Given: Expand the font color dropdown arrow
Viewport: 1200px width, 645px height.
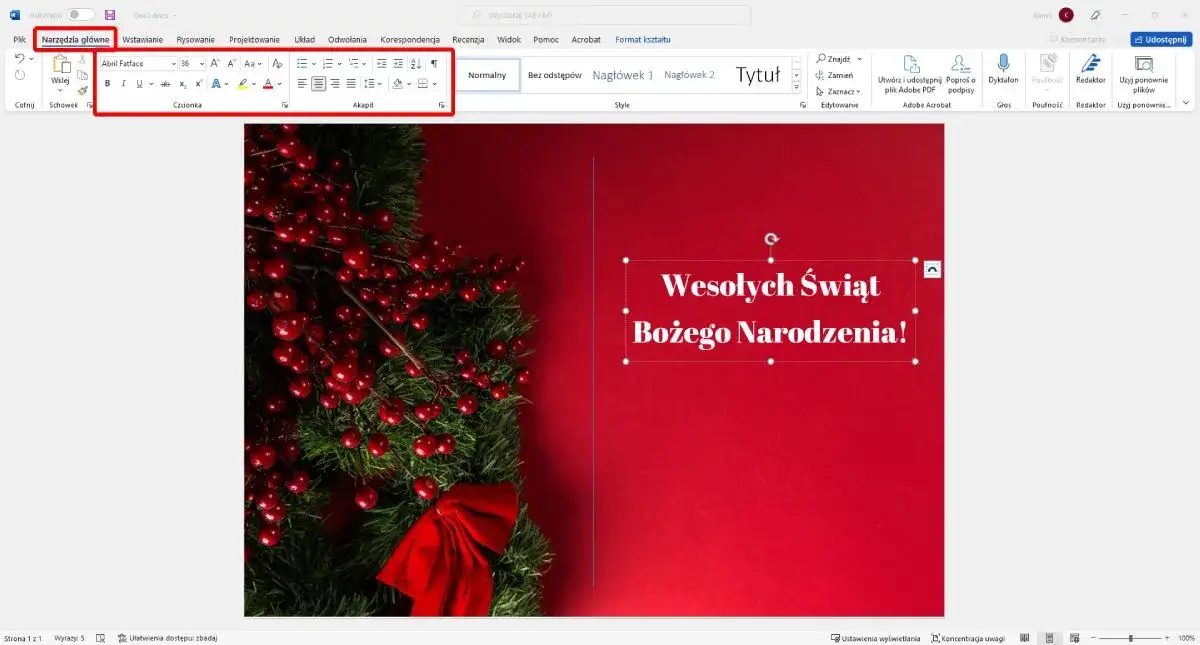Looking at the screenshot, I should pos(279,83).
